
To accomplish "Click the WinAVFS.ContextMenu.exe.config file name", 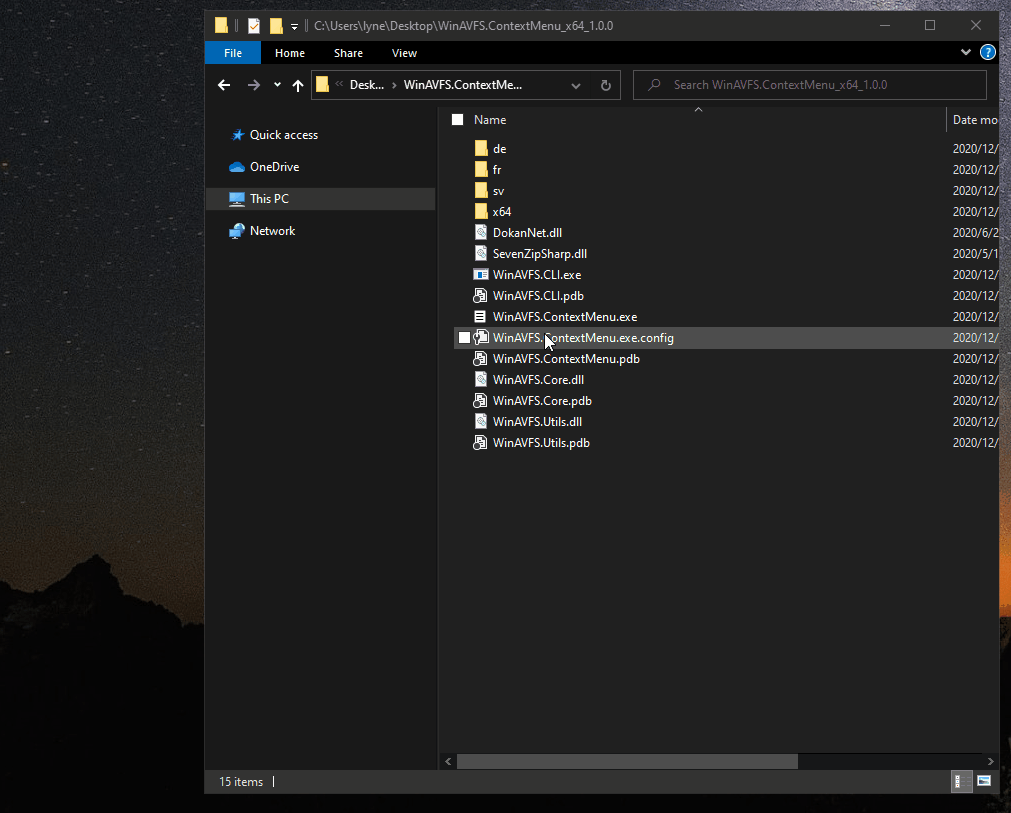I will tap(583, 338).
